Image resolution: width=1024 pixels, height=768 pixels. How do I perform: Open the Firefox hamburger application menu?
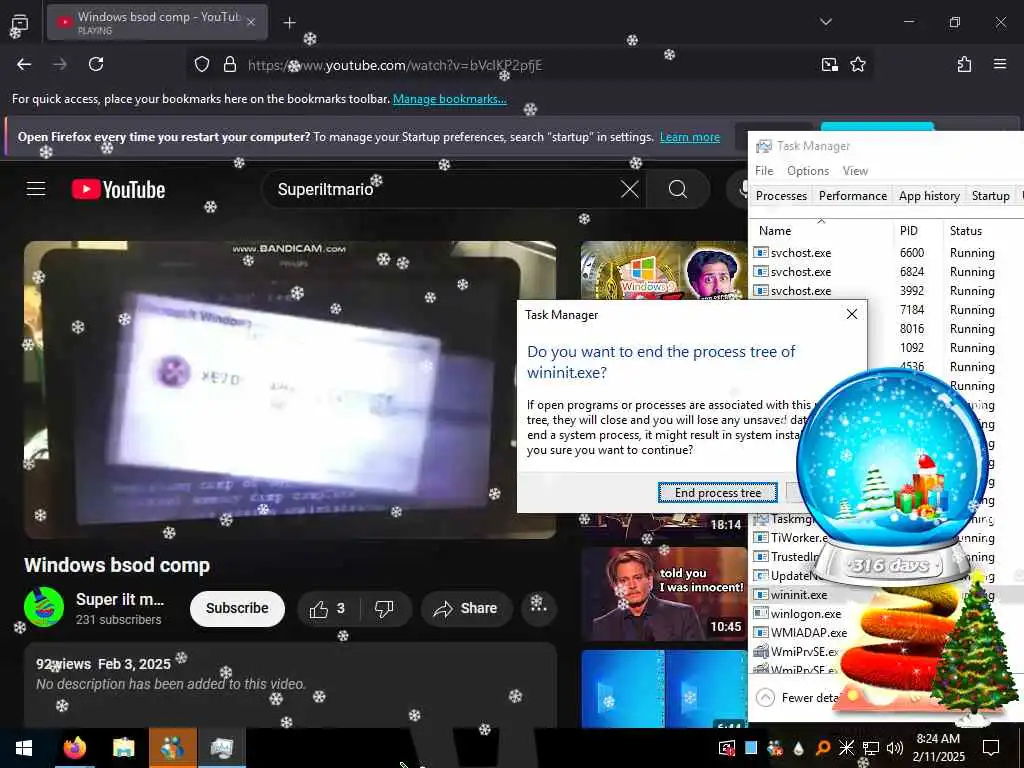coord(1000,64)
